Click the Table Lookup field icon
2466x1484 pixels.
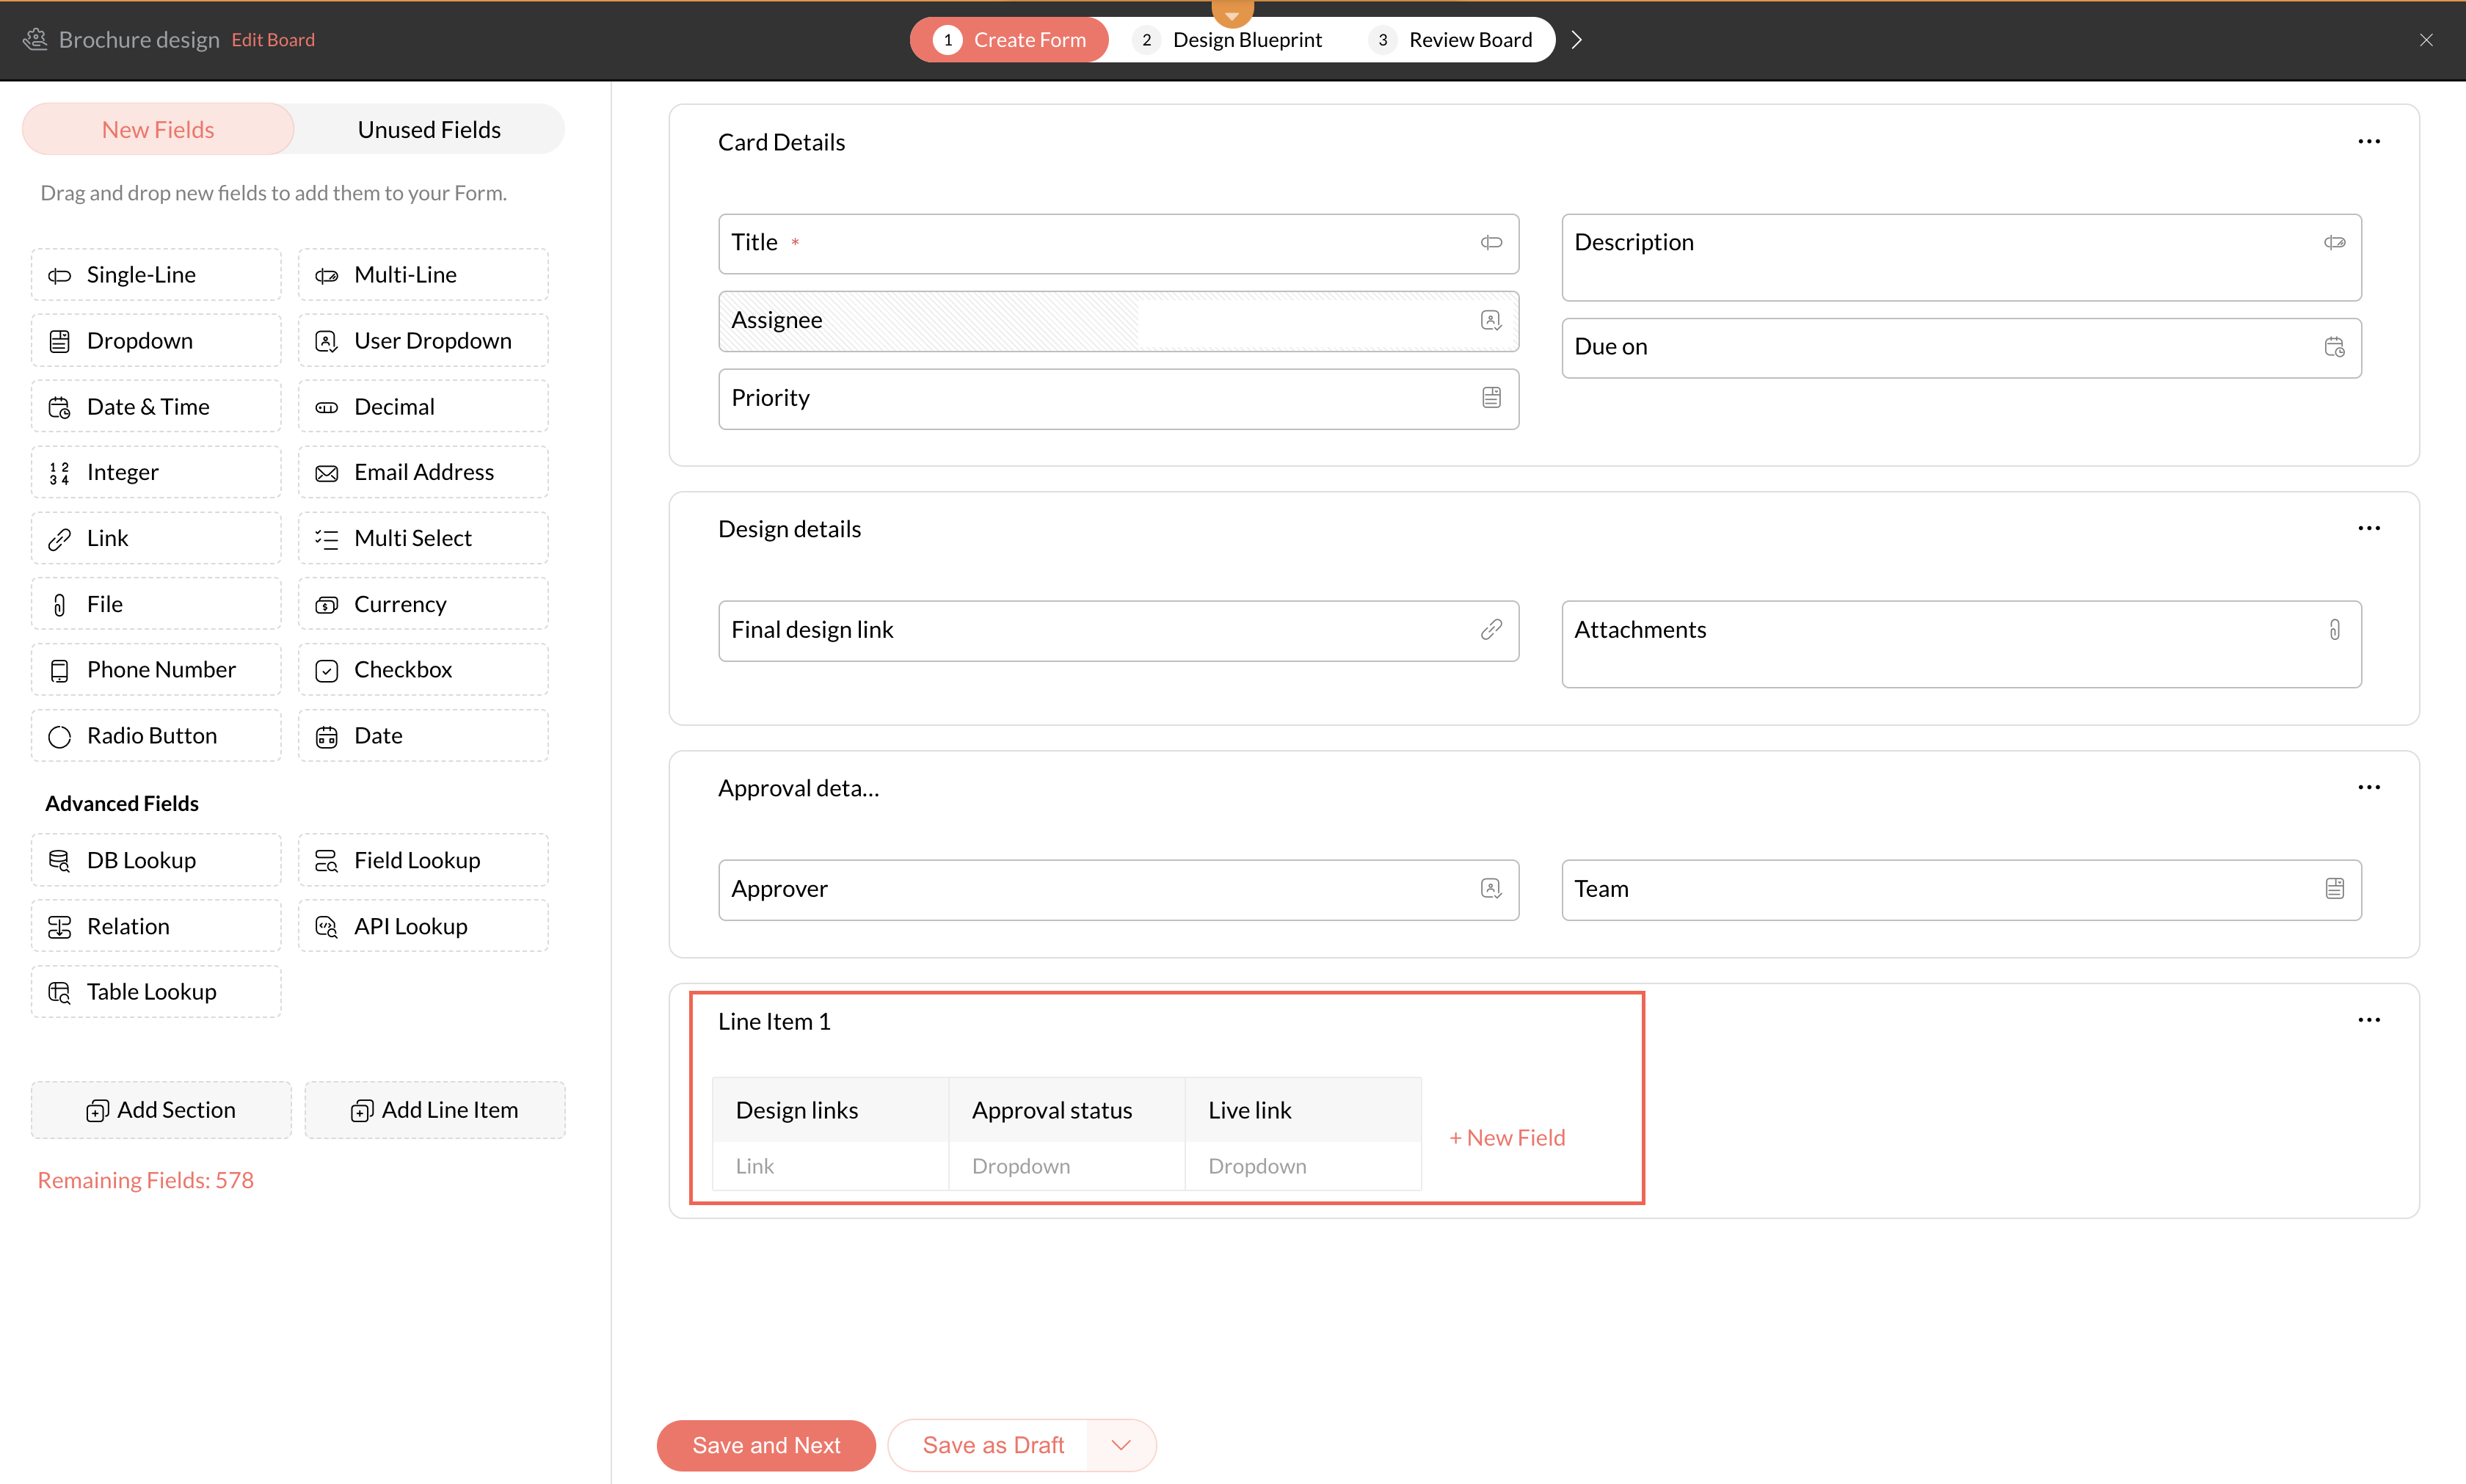[x=60, y=992]
